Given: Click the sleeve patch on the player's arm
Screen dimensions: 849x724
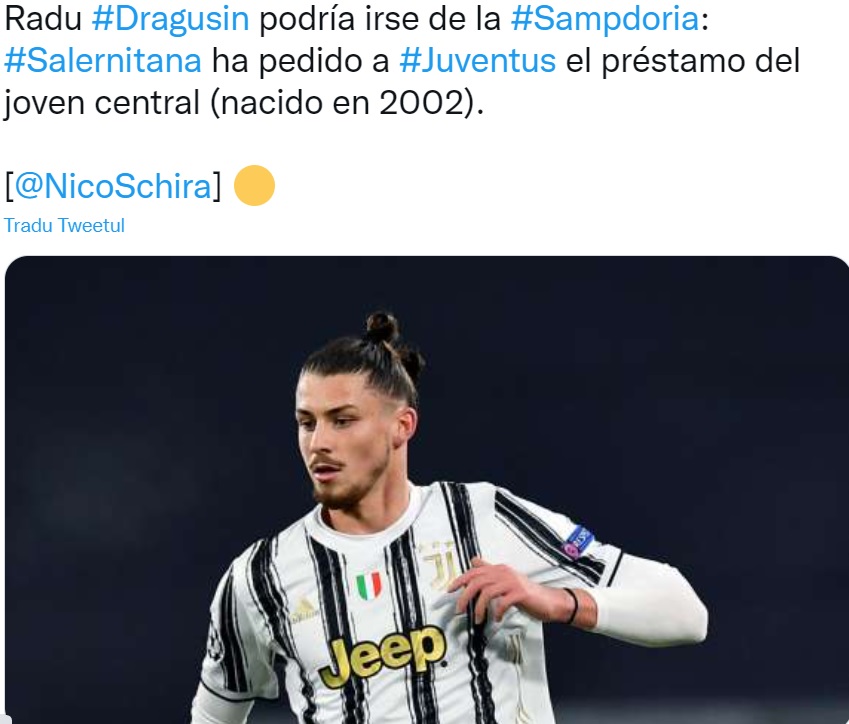Looking at the screenshot, I should click(578, 543).
